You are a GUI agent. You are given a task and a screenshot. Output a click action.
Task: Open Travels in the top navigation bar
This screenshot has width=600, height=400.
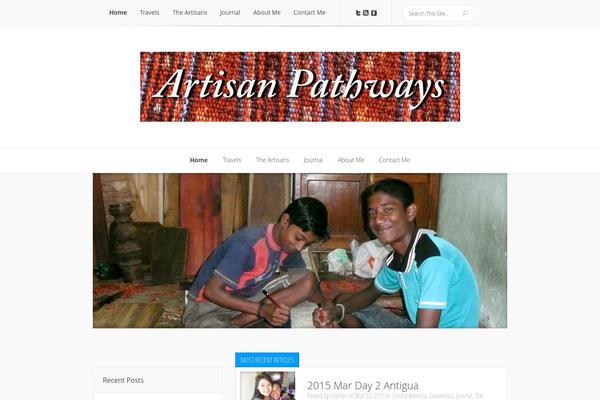[x=149, y=13]
